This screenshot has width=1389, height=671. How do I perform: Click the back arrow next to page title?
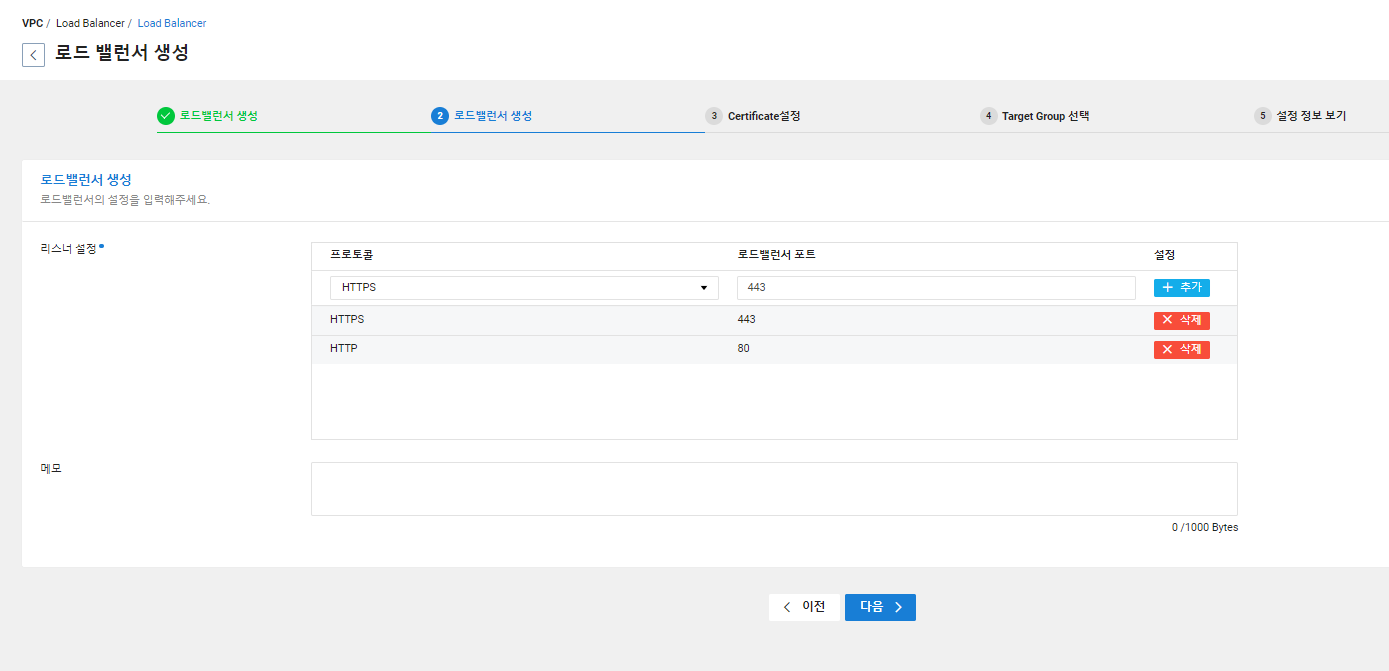[x=33, y=54]
